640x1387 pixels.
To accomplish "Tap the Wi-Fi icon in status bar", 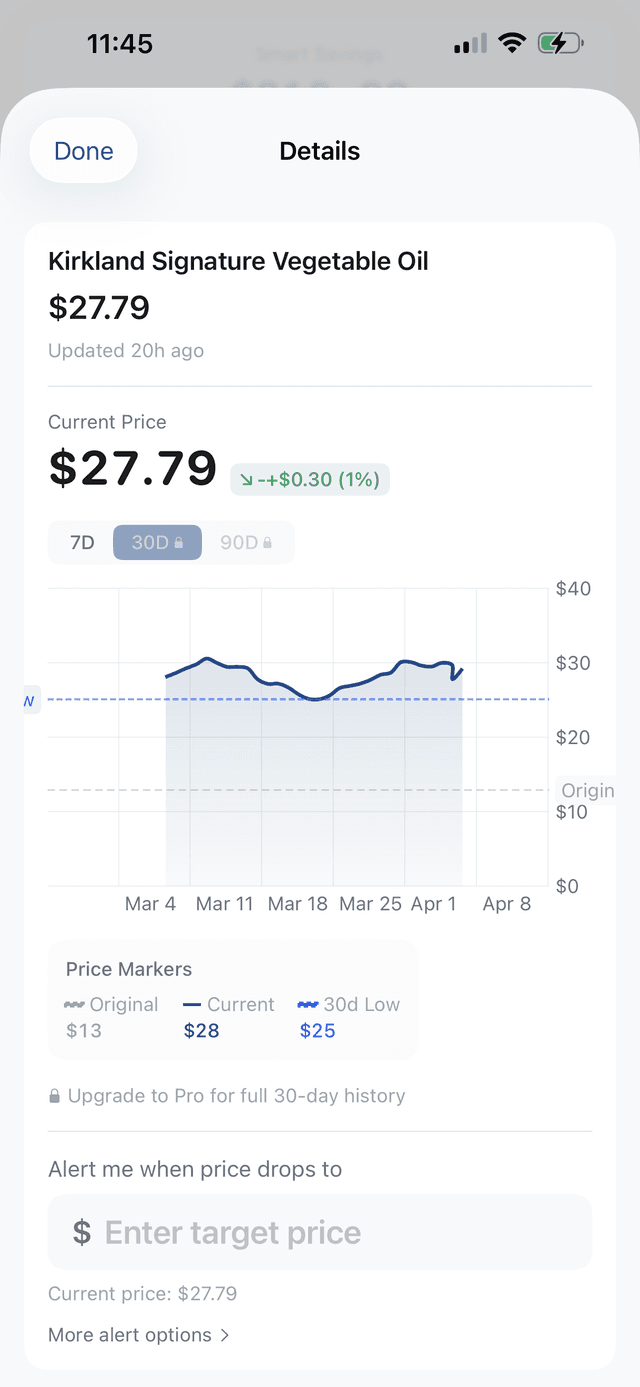I will pyautogui.click(x=512, y=43).
